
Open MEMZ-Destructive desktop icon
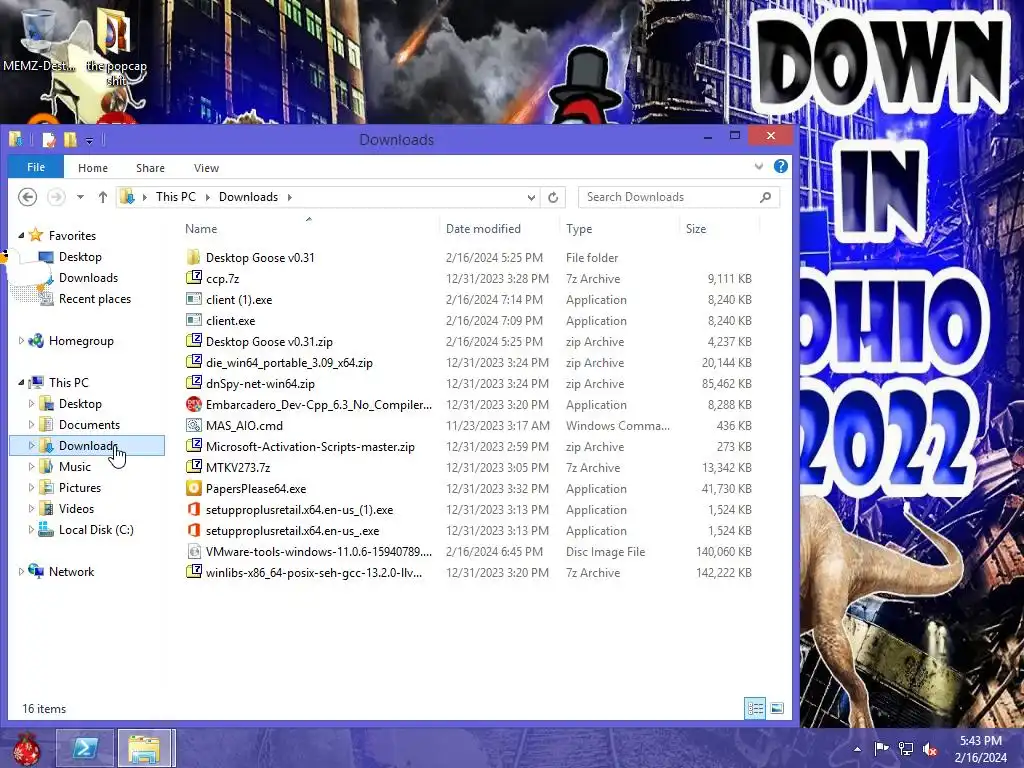coord(39,39)
